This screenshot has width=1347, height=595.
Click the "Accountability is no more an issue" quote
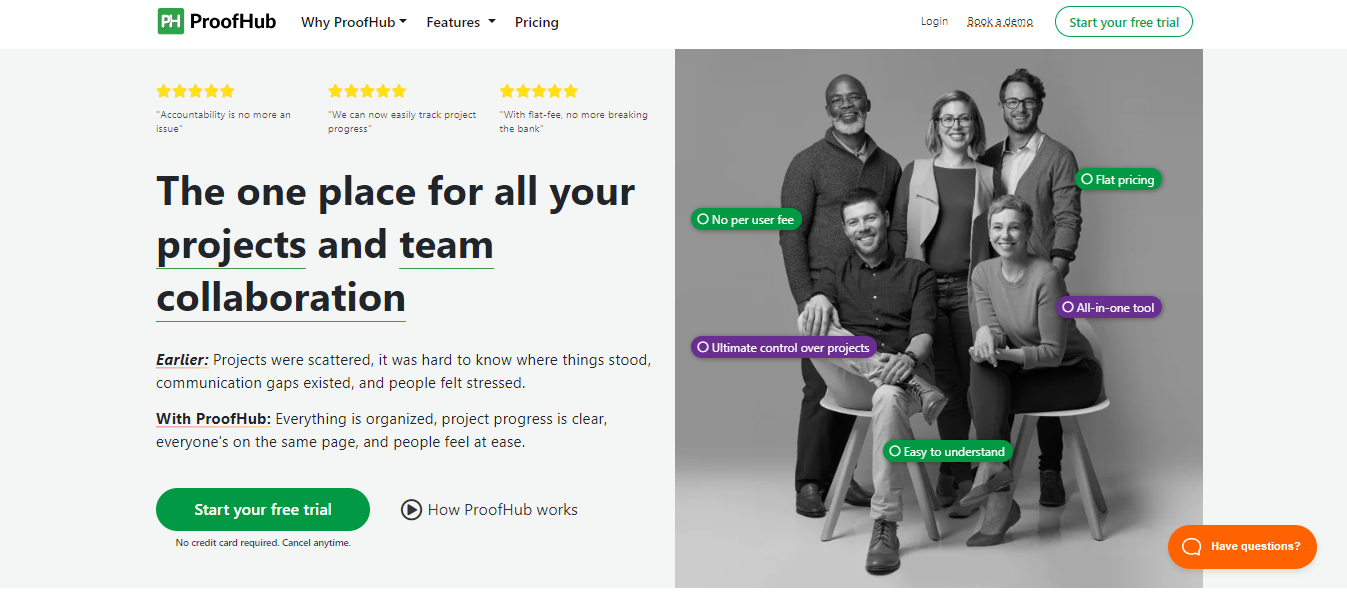(224, 121)
